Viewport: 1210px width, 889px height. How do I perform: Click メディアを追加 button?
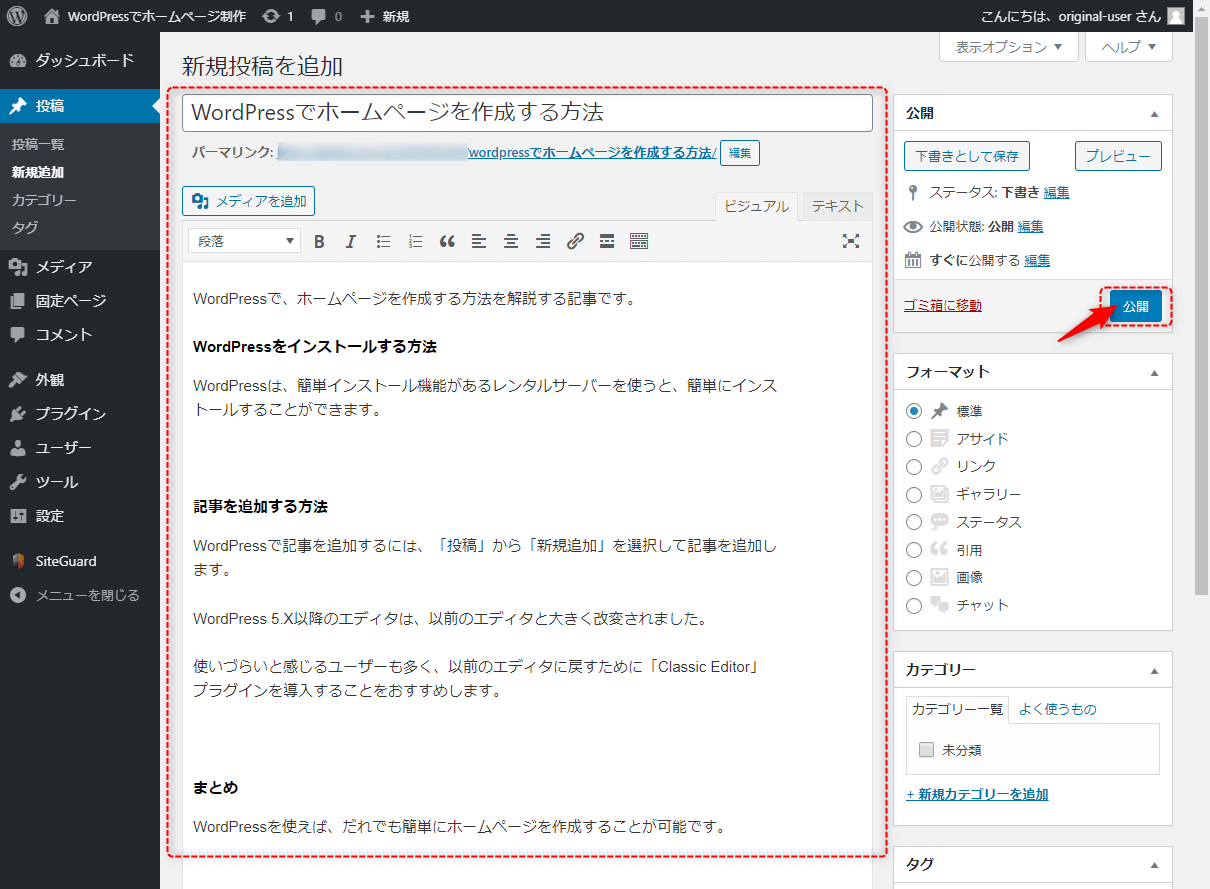pos(248,201)
